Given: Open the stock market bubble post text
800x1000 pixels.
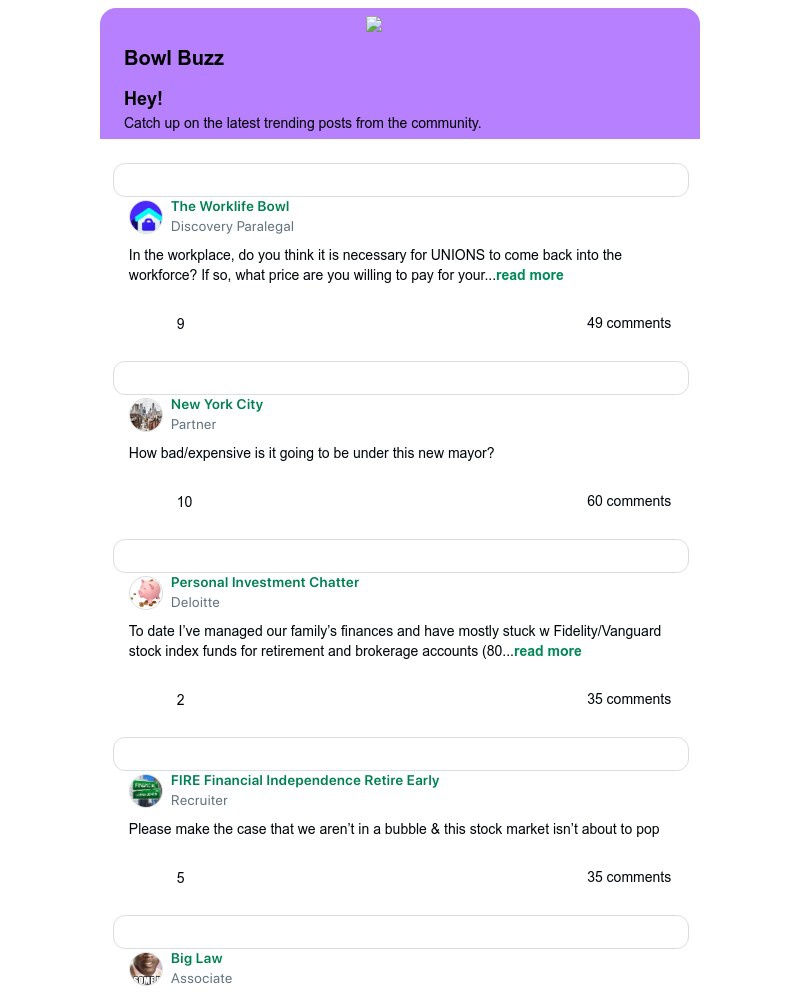Looking at the screenshot, I should point(394,830).
